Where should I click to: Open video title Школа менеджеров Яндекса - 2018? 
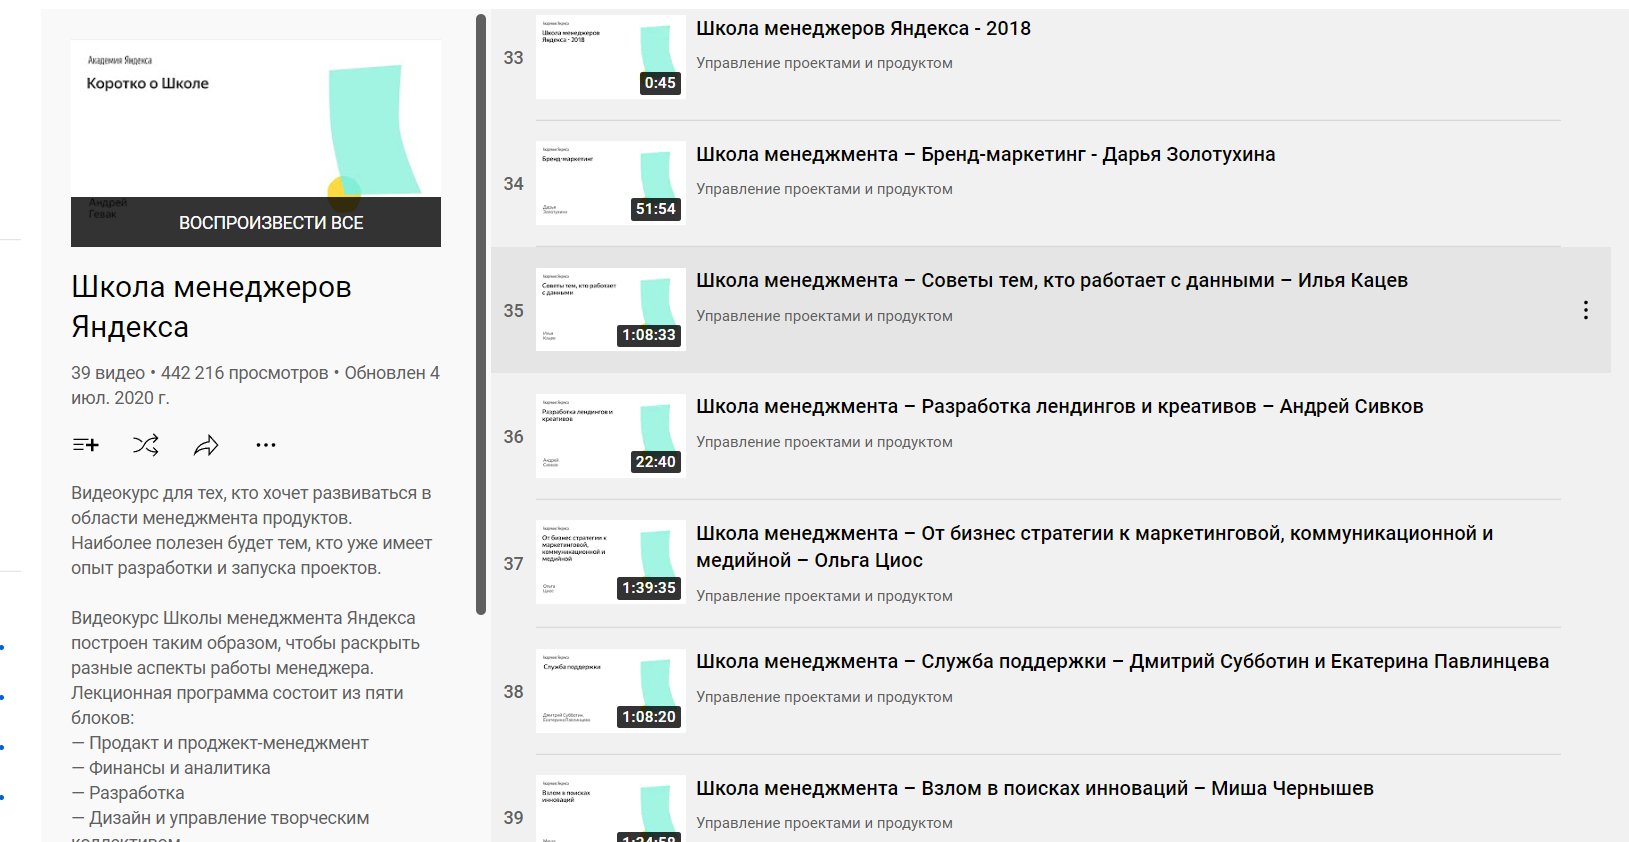pyautogui.click(x=863, y=29)
